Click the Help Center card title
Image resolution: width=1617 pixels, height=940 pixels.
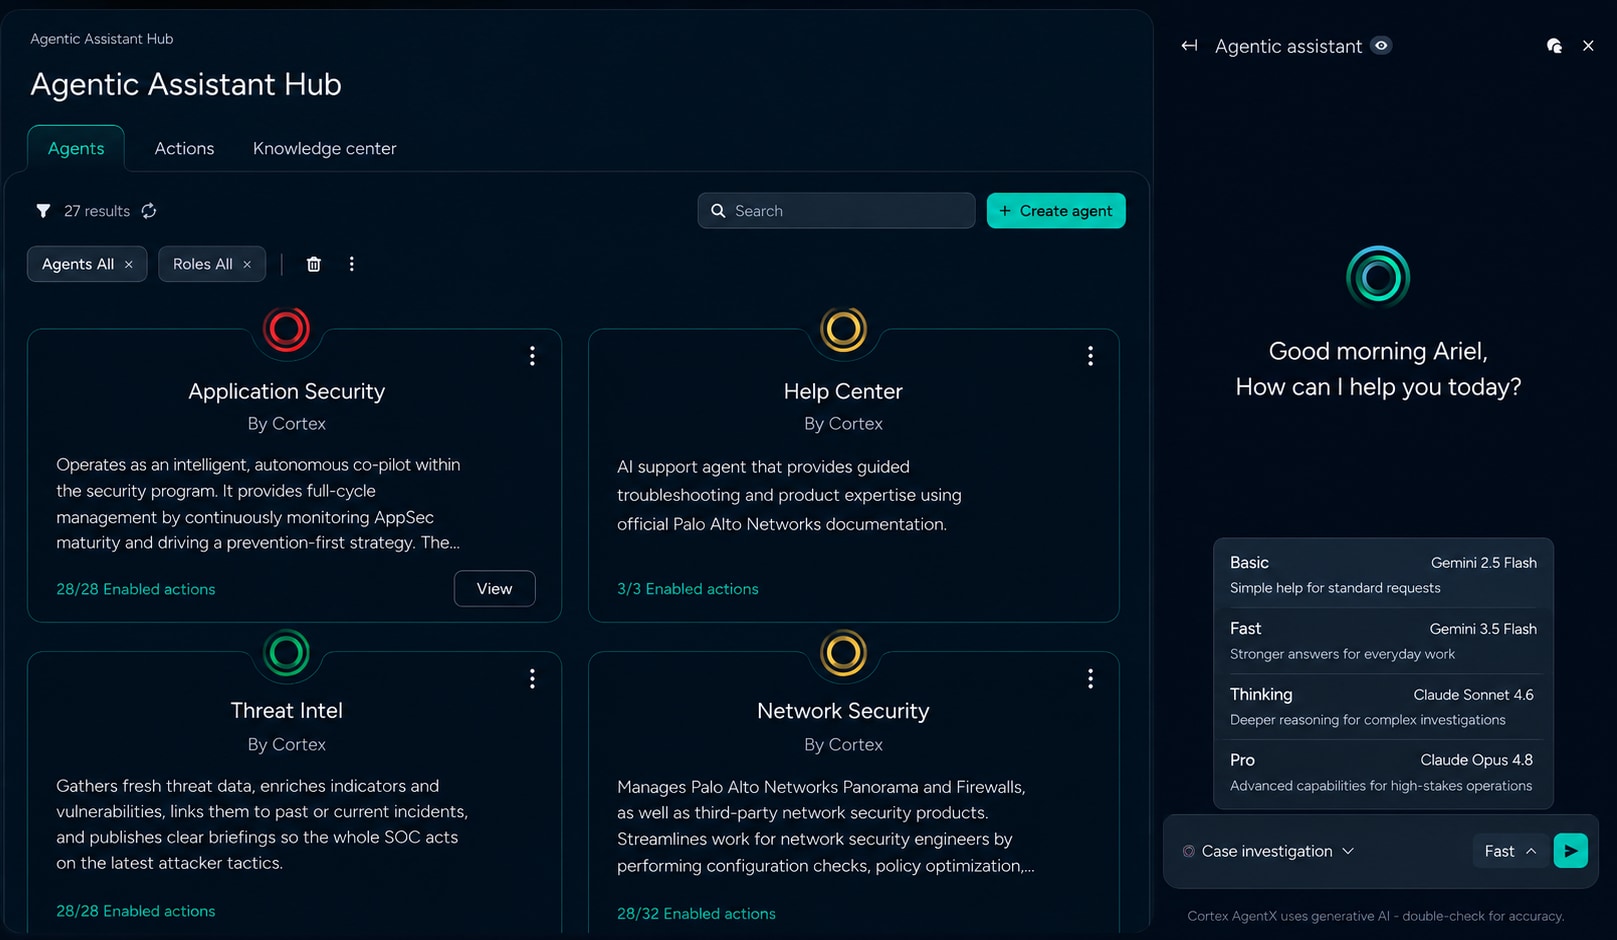pos(843,391)
